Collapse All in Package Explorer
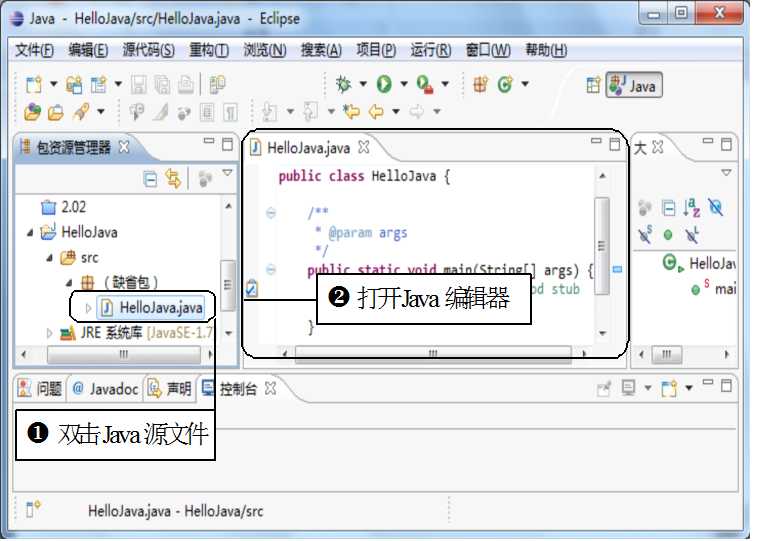 150,180
